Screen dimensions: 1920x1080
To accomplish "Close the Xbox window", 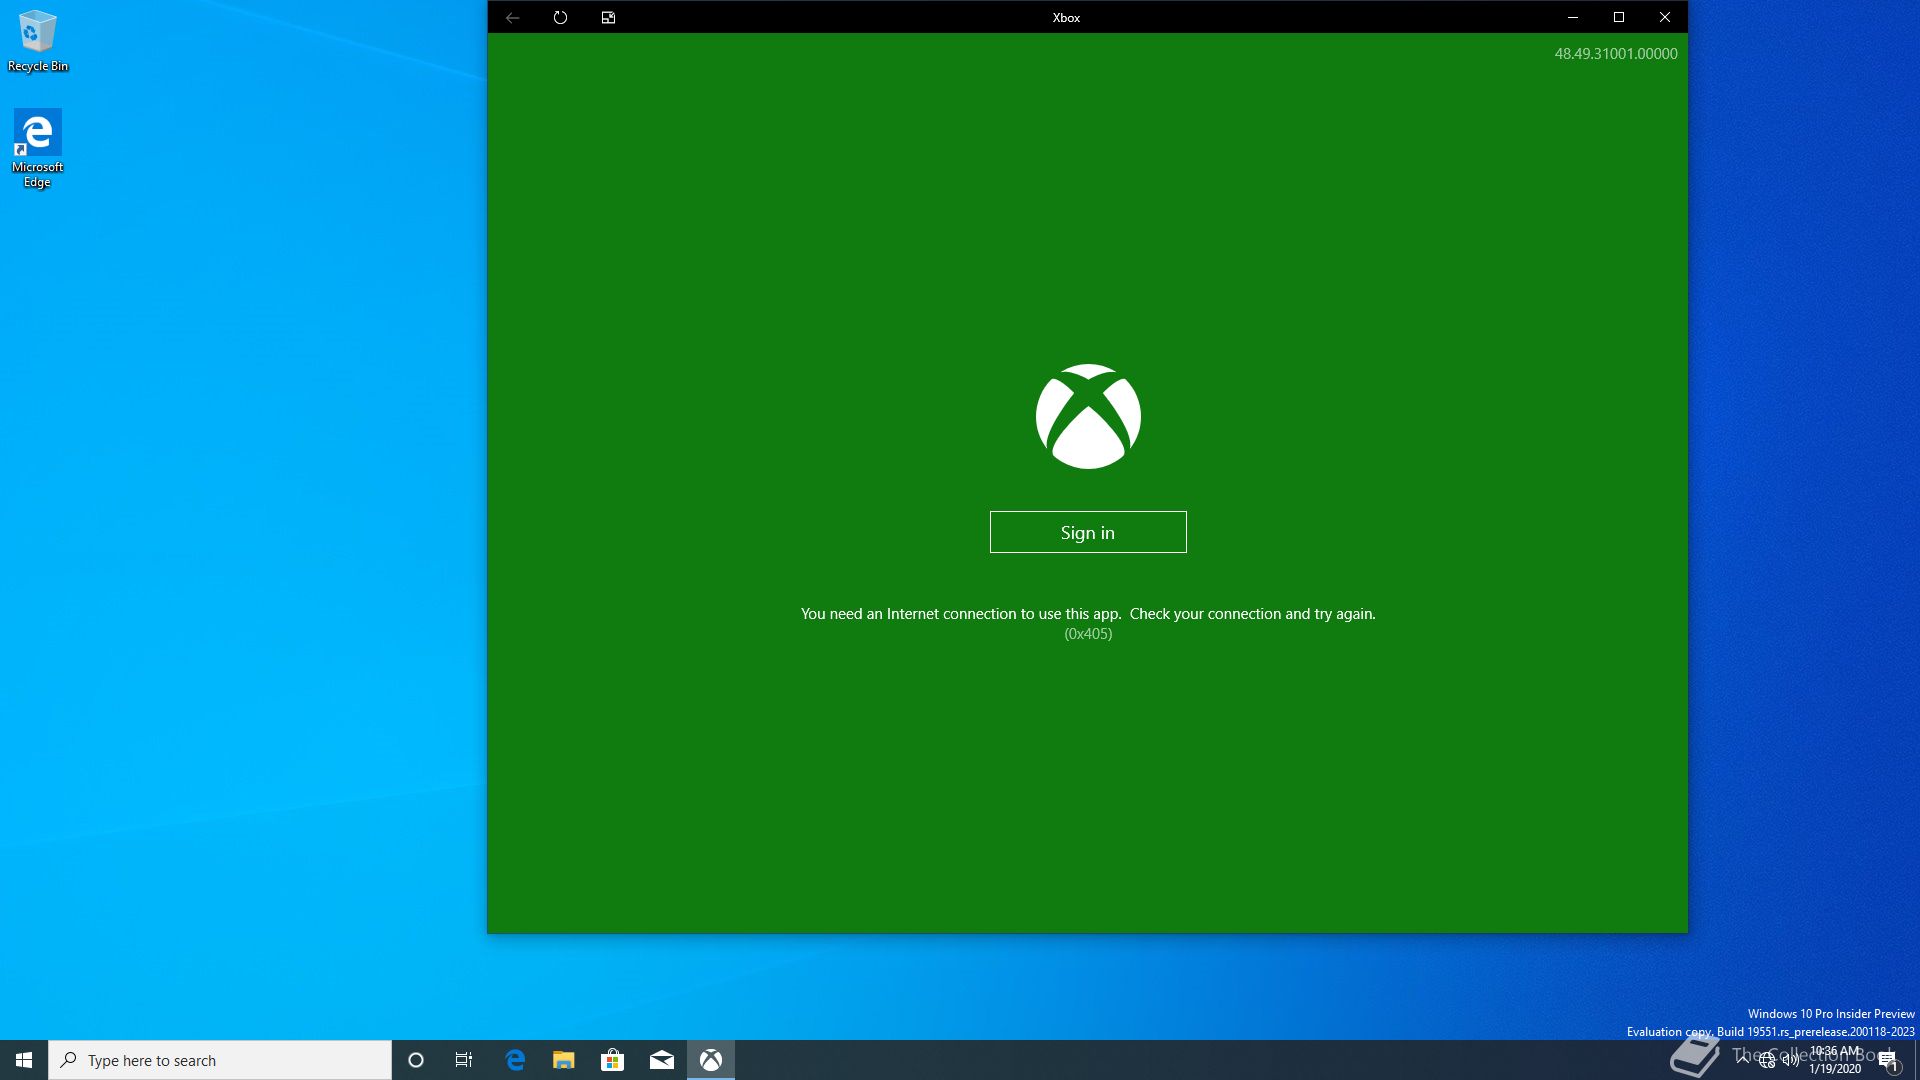I will pyautogui.click(x=1665, y=17).
